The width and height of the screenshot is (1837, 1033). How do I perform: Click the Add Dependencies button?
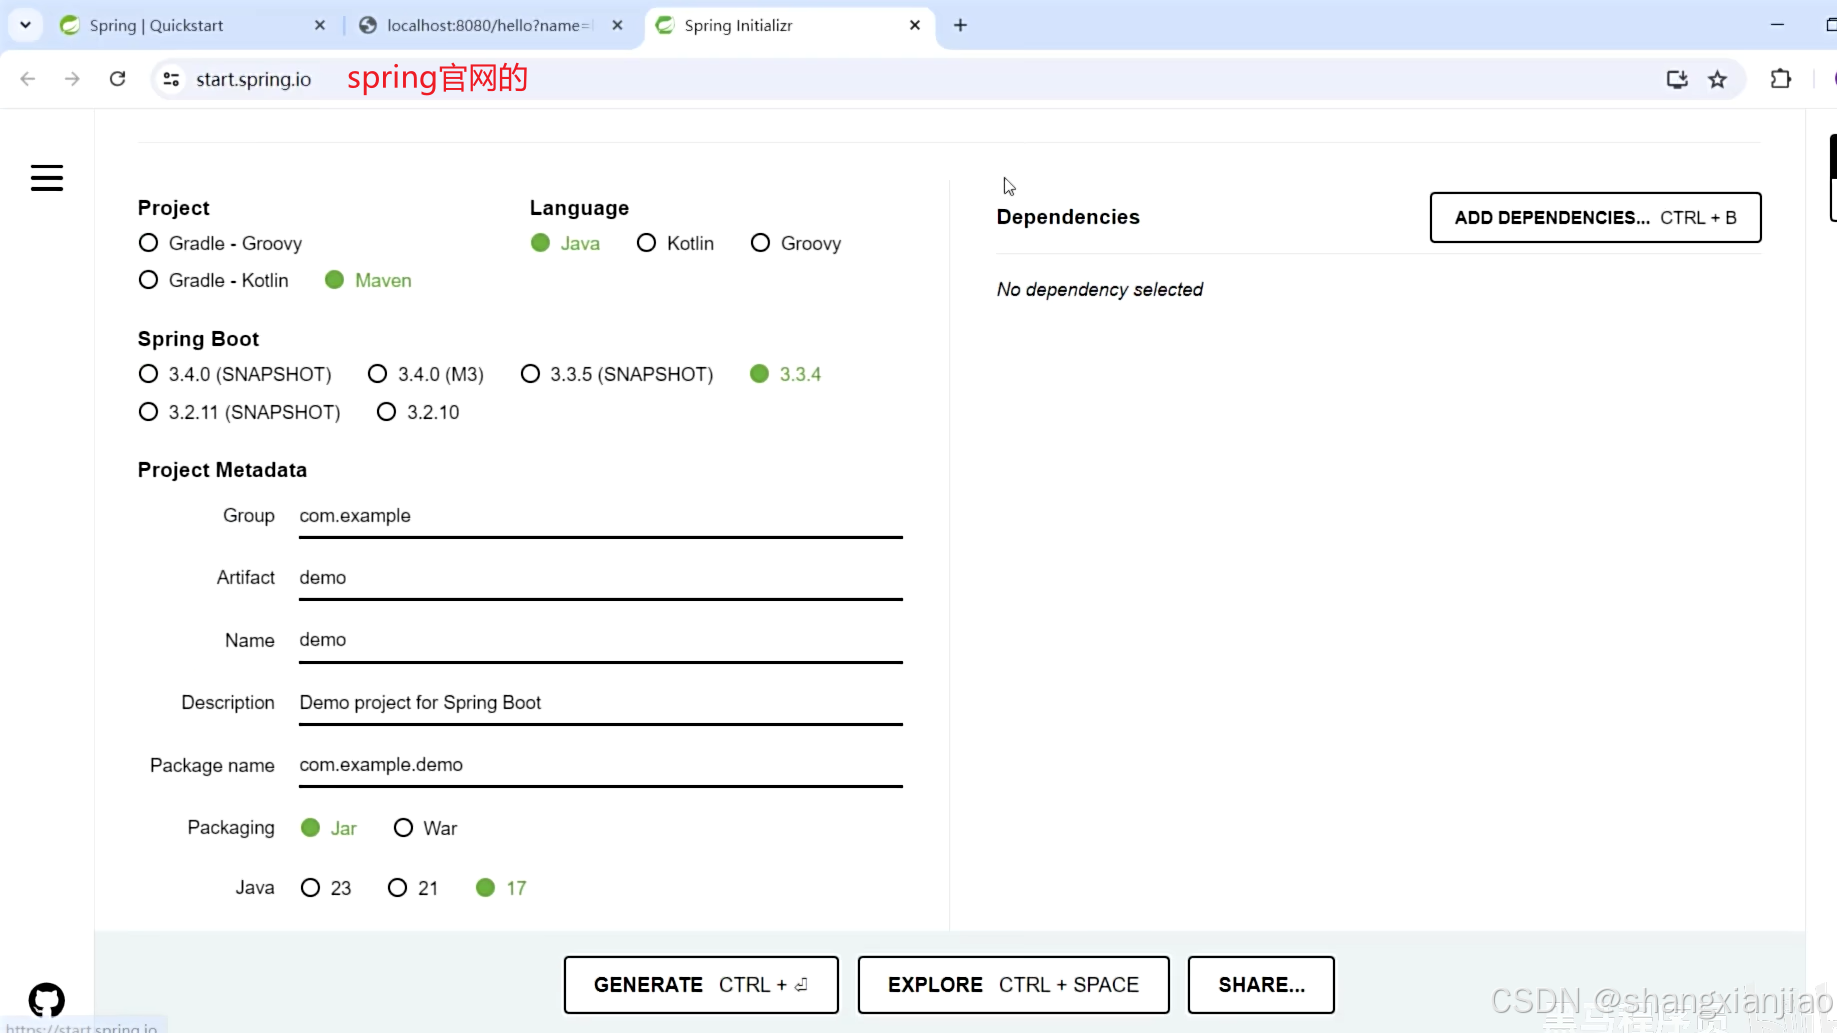(x=1595, y=217)
